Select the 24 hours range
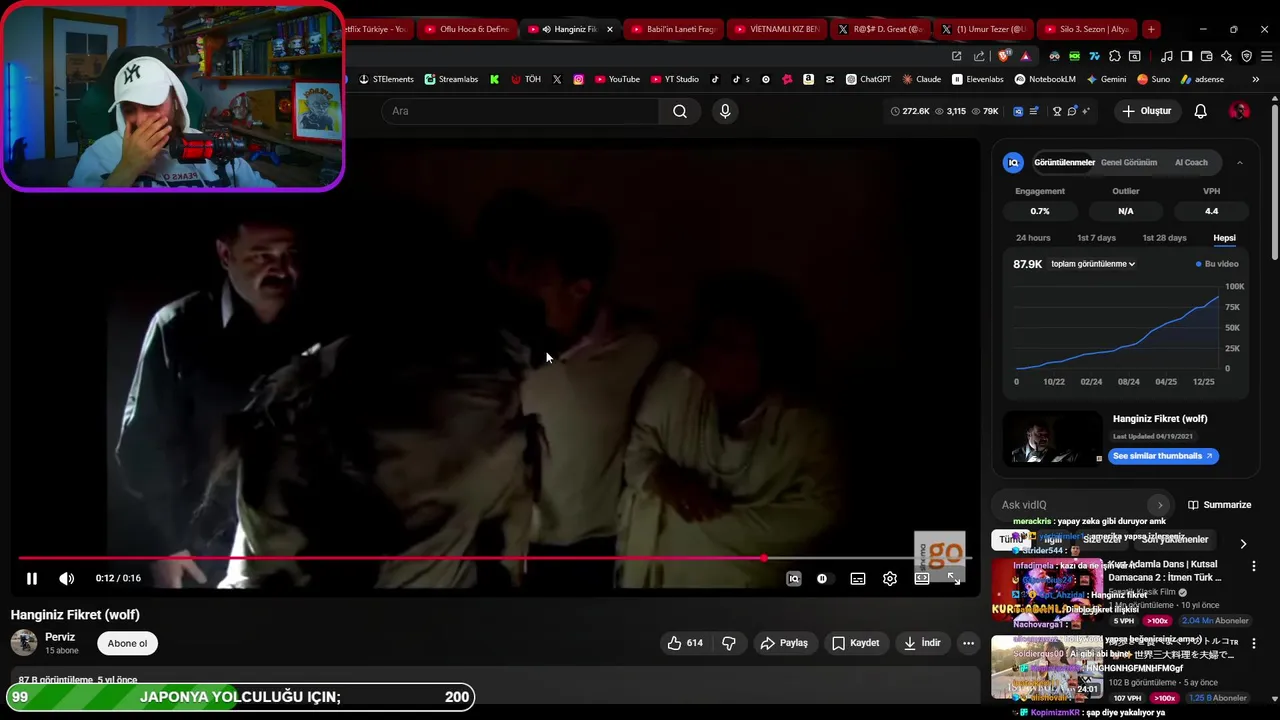Screen dimensions: 1280x720 tap(1033, 238)
